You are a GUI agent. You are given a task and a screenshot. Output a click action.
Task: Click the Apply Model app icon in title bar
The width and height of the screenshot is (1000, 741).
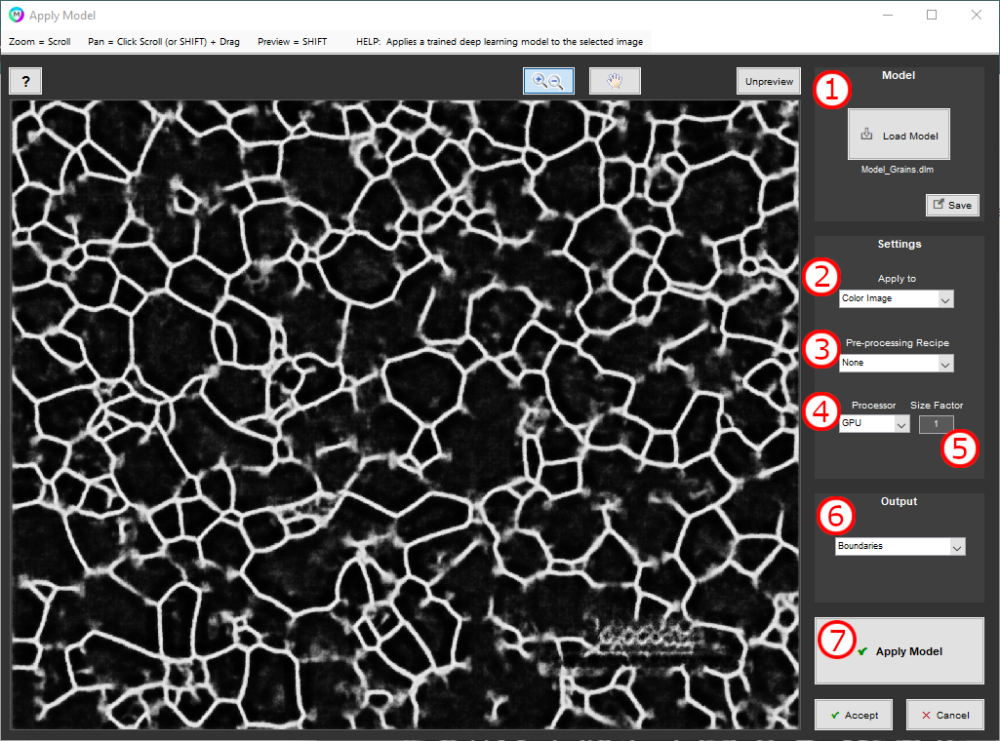click(16, 15)
